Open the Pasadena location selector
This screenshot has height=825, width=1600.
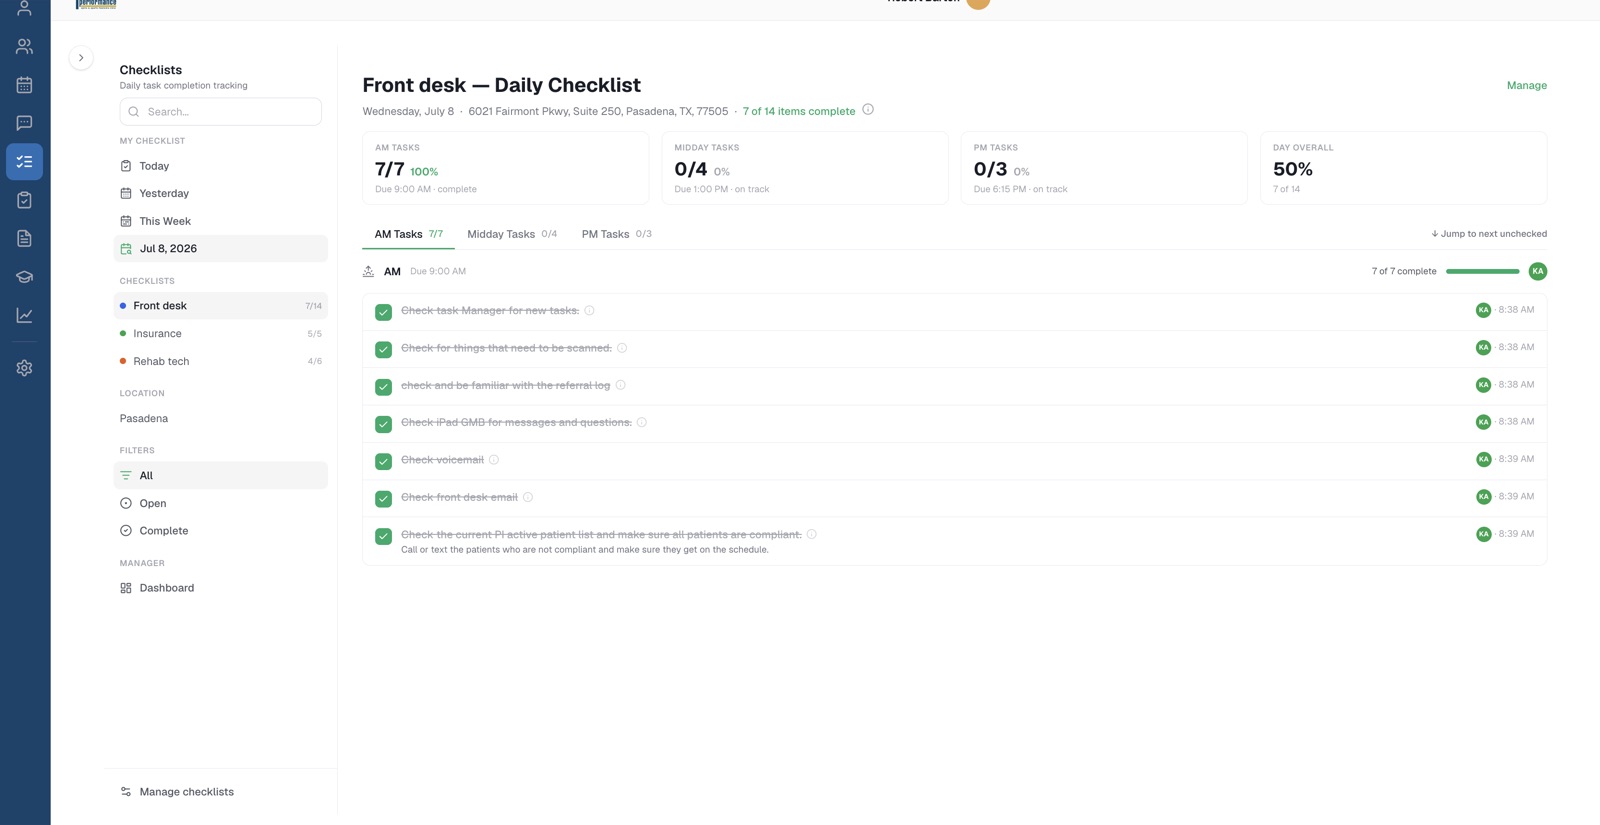coord(144,419)
